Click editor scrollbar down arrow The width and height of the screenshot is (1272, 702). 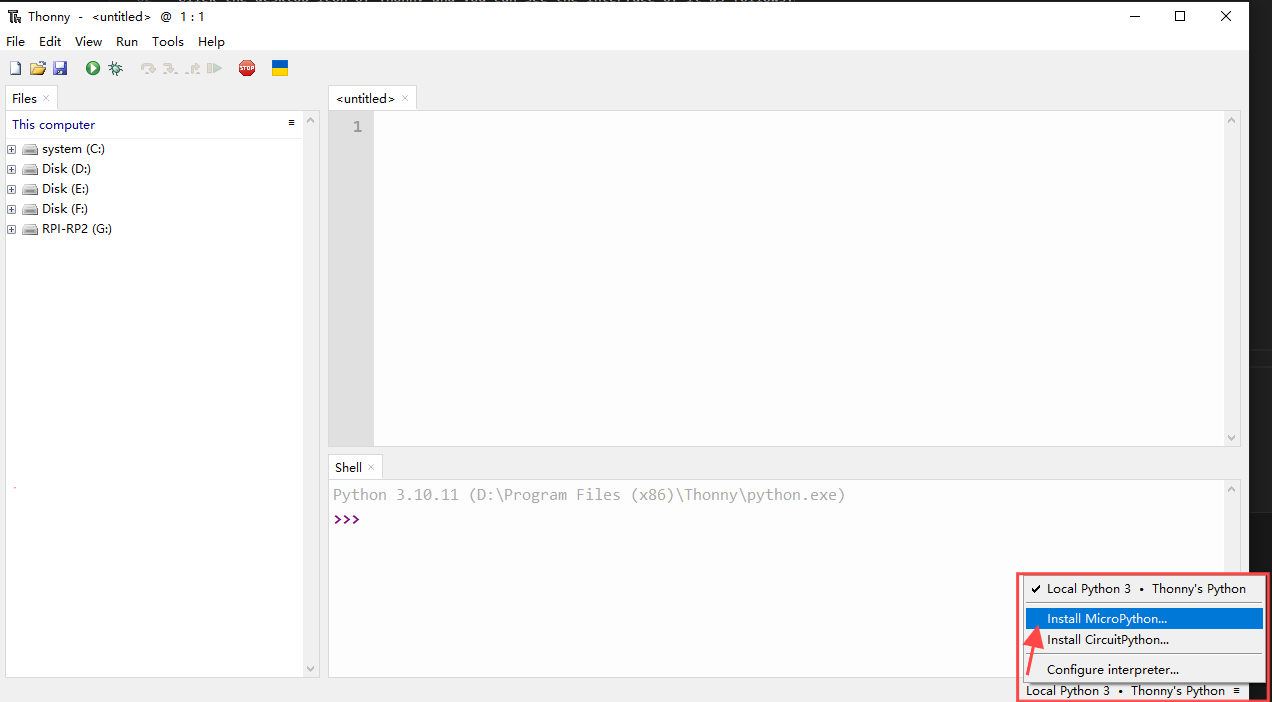click(x=1232, y=438)
